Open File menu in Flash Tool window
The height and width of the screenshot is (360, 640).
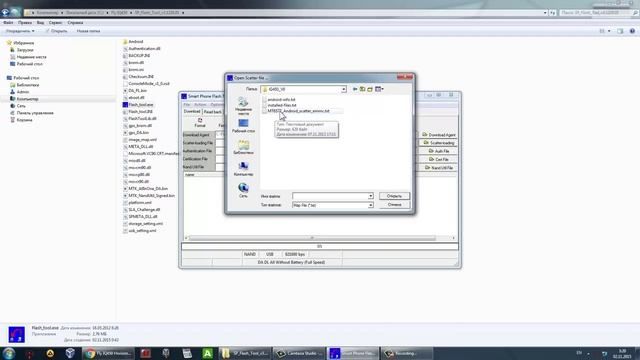coord(187,104)
